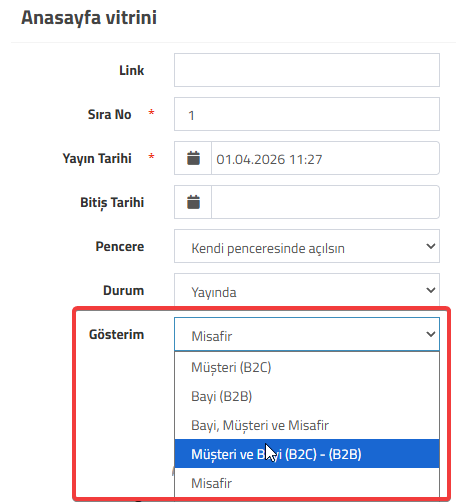Expand the Pencere dropdown
The height and width of the screenshot is (502, 456).
[307, 246]
